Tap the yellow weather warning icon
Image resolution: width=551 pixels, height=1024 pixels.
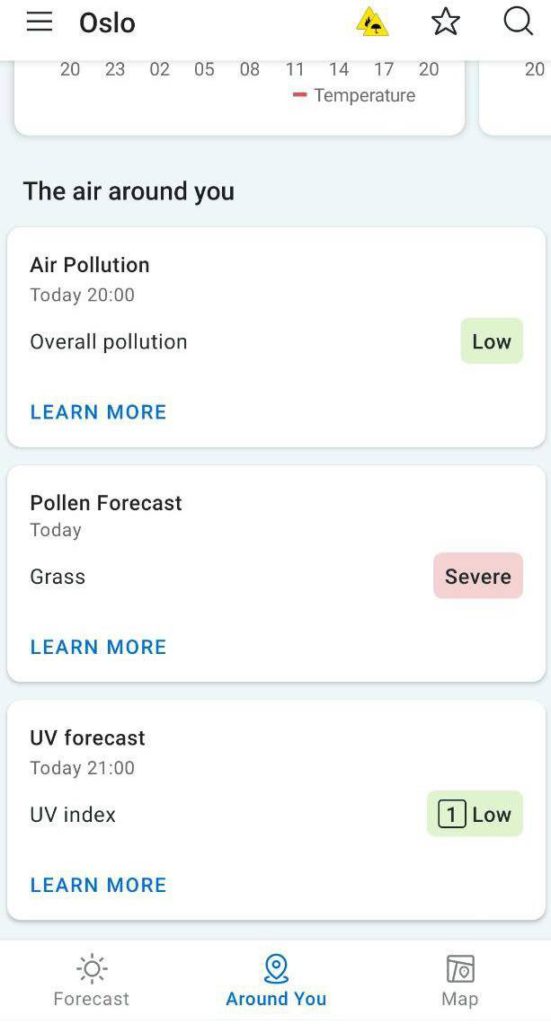373,24
